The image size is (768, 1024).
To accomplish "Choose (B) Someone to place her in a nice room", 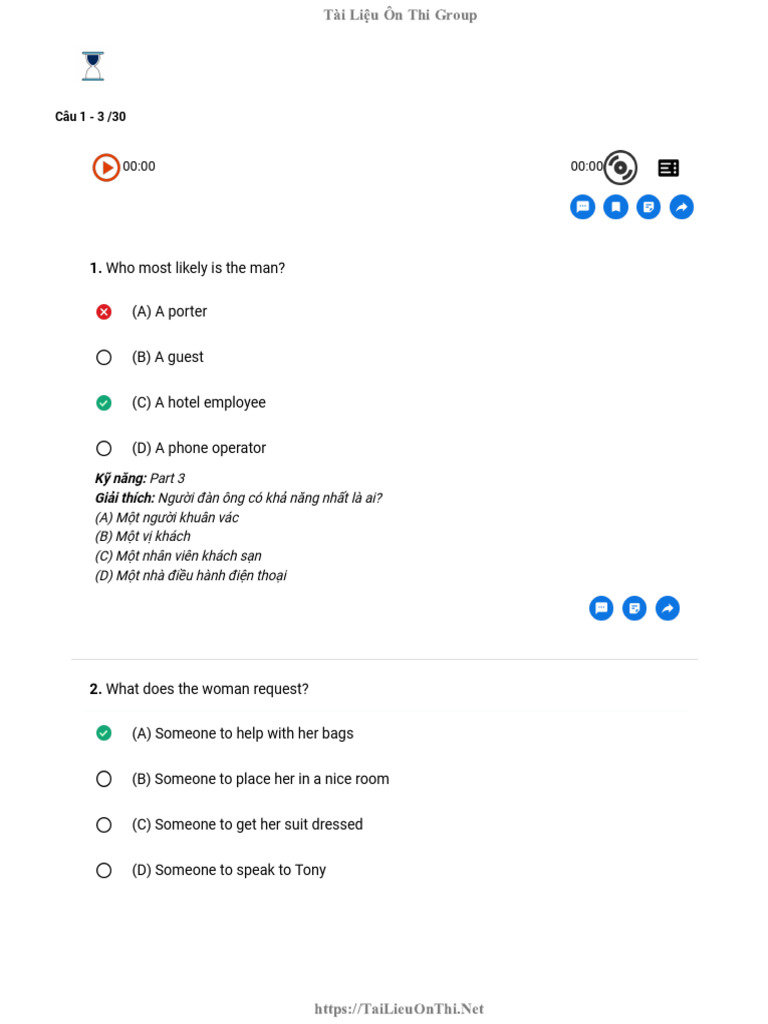I will click(104, 779).
